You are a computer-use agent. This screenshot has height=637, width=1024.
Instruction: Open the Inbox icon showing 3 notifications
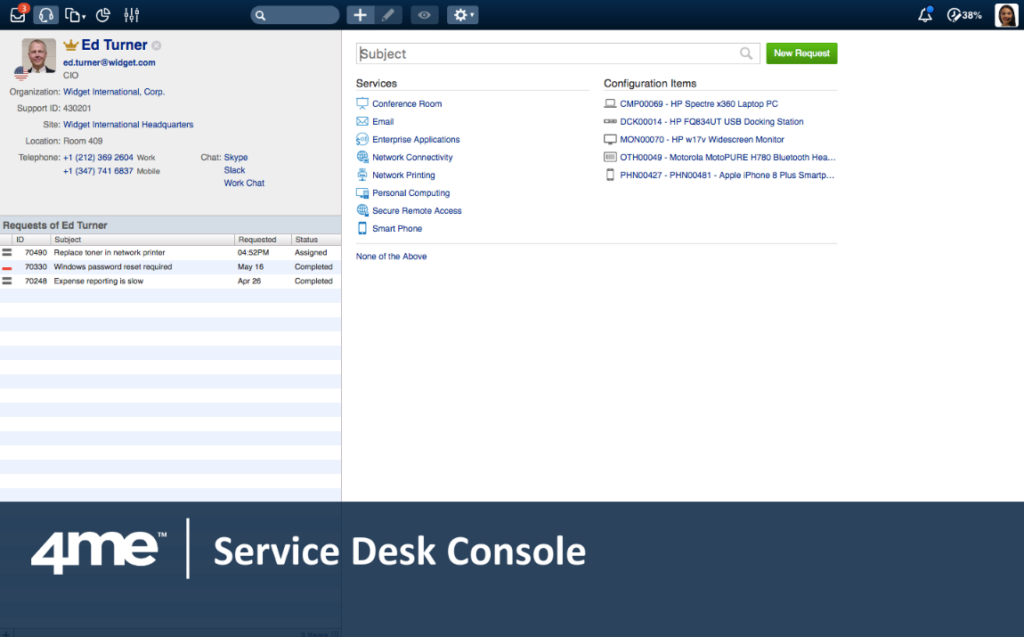point(18,14)
